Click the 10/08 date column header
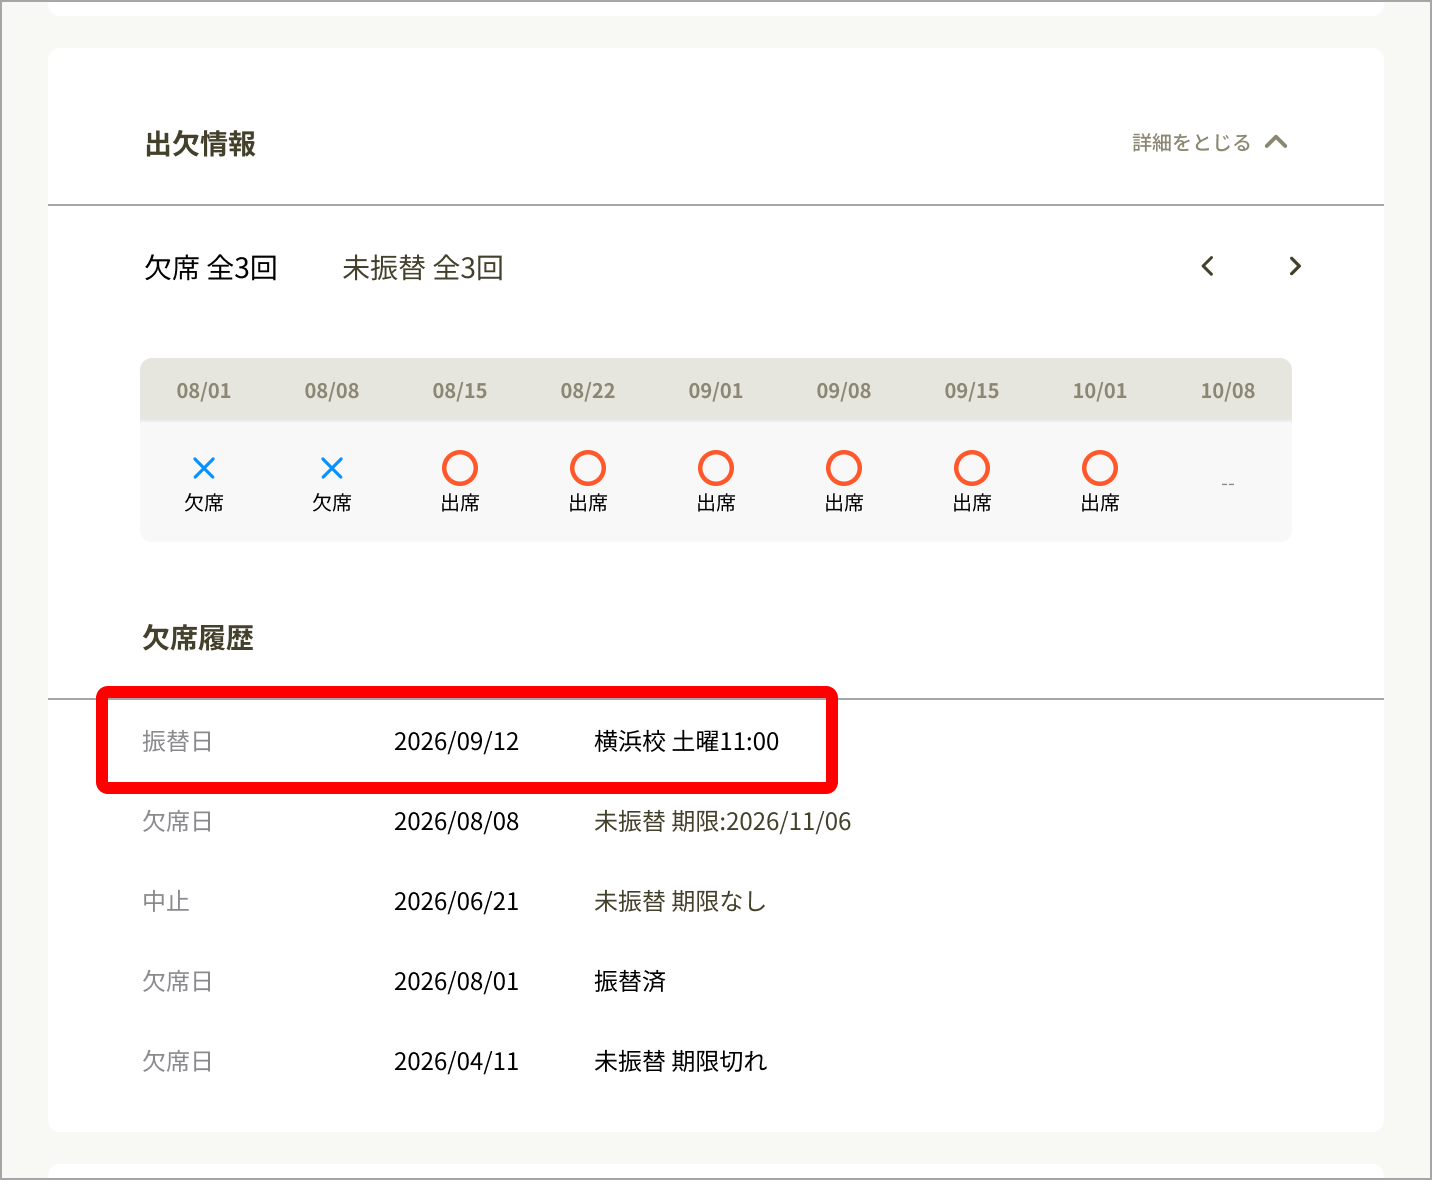 tap(1228, 391)
